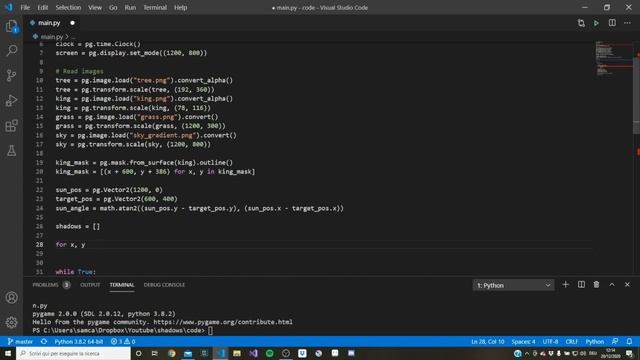Click the line 26 'shadows = []' code

[x=78, y=226]
